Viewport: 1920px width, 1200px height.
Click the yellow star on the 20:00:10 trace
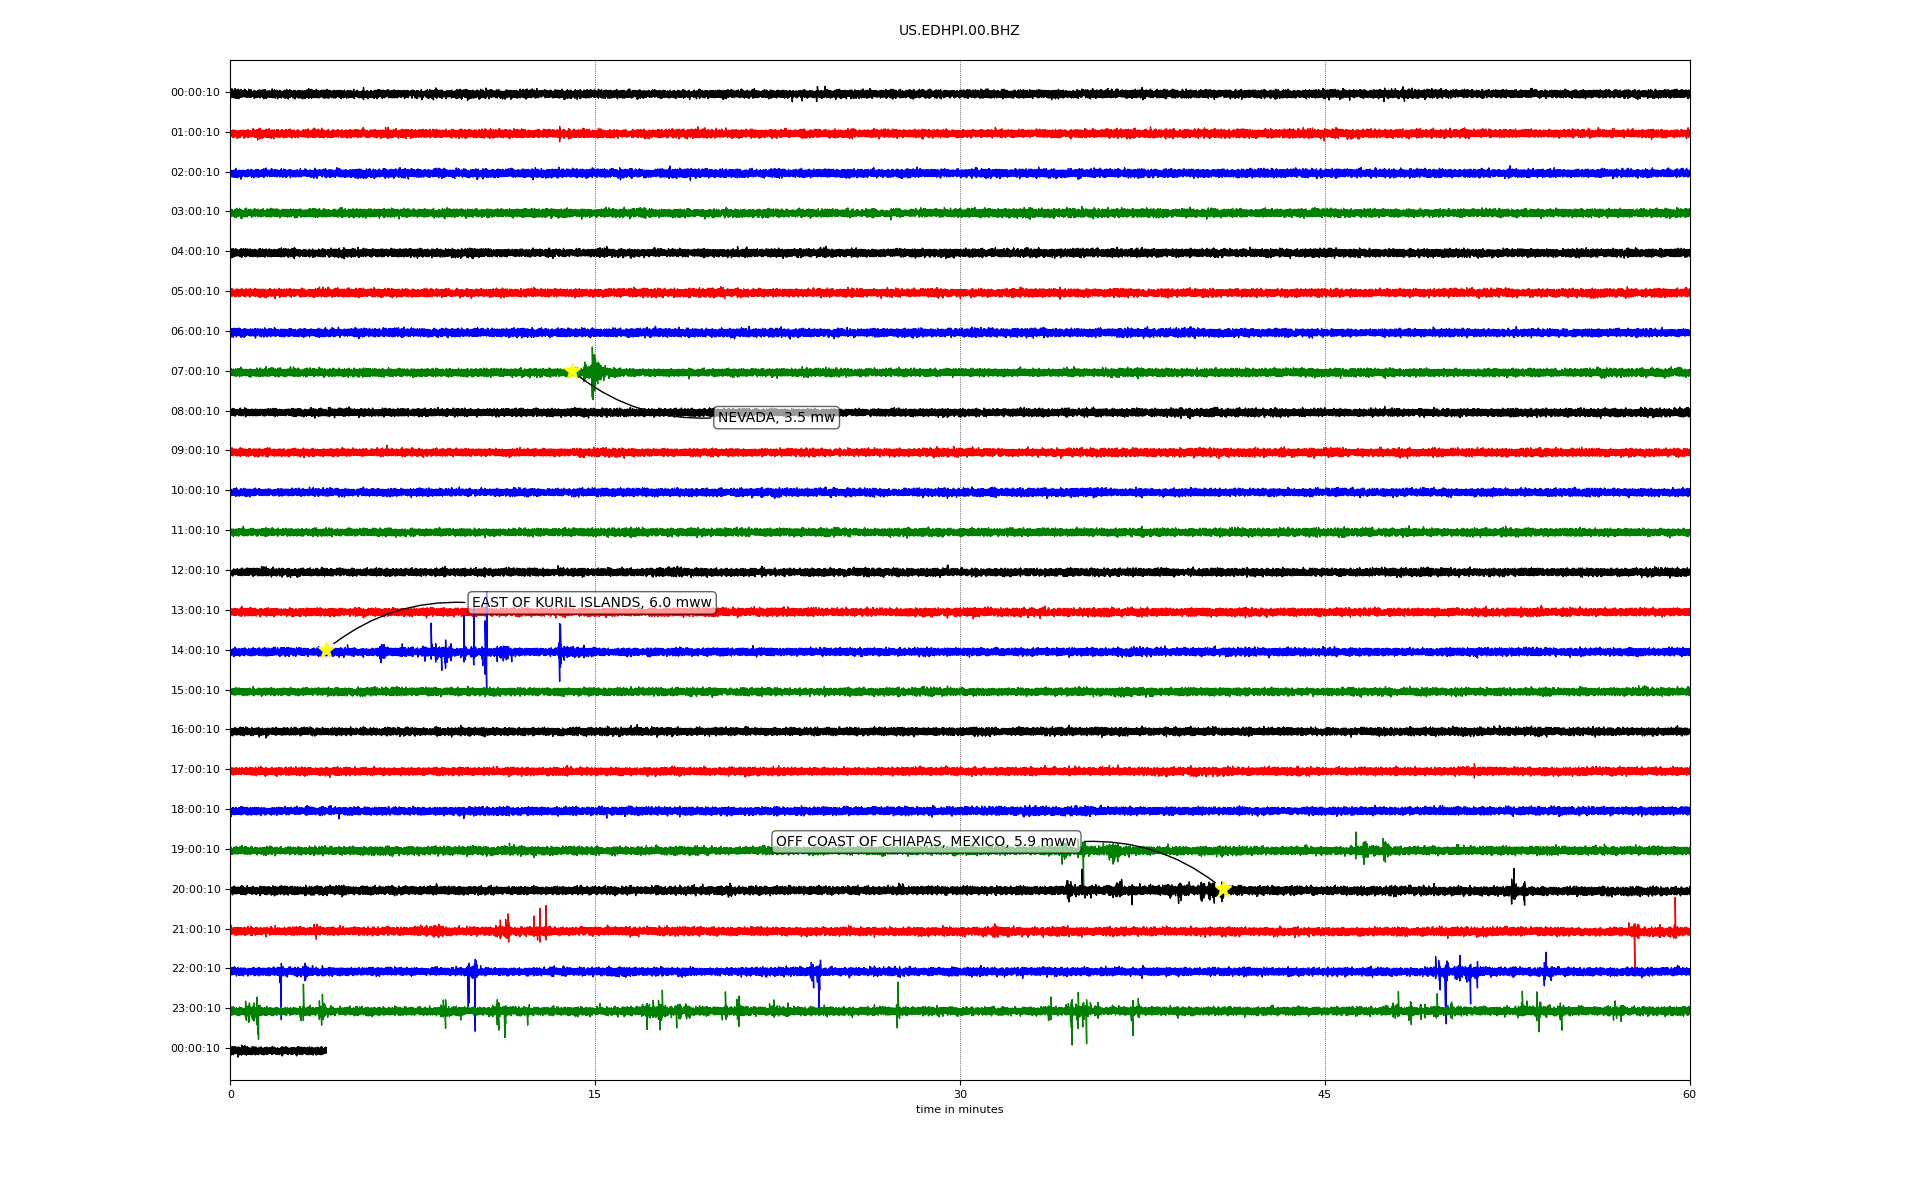click(1222, 889)
